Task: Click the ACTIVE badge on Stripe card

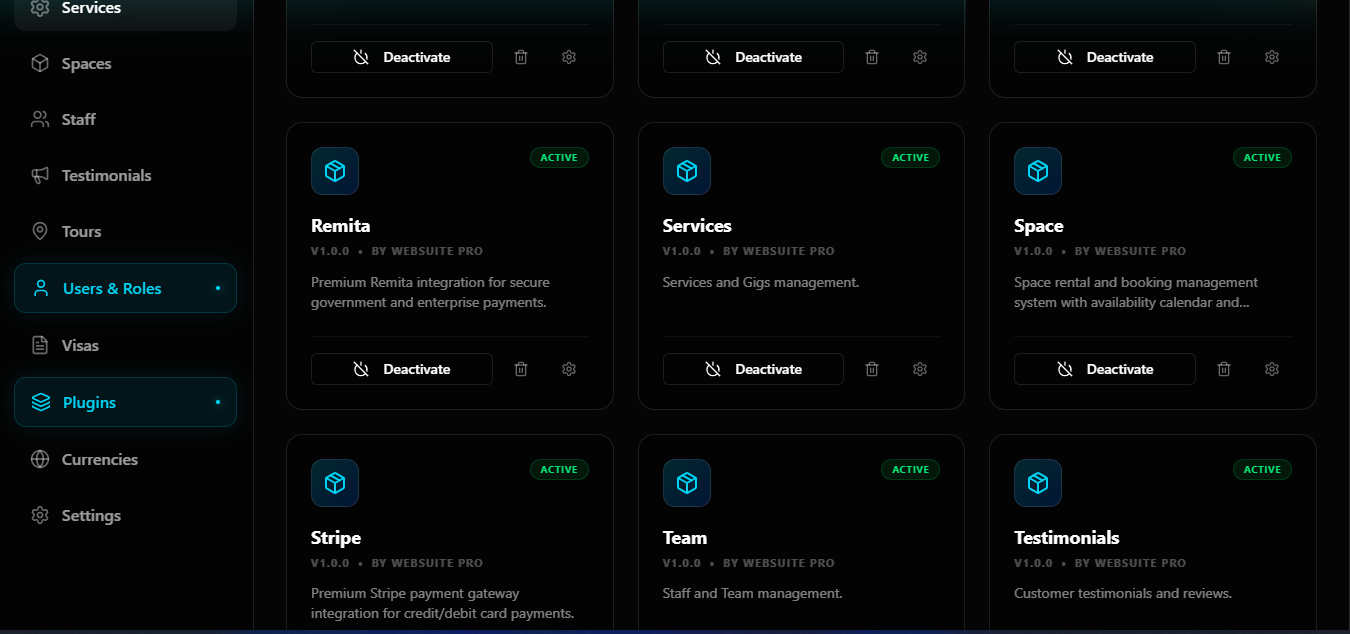Action: coord(559,469)
